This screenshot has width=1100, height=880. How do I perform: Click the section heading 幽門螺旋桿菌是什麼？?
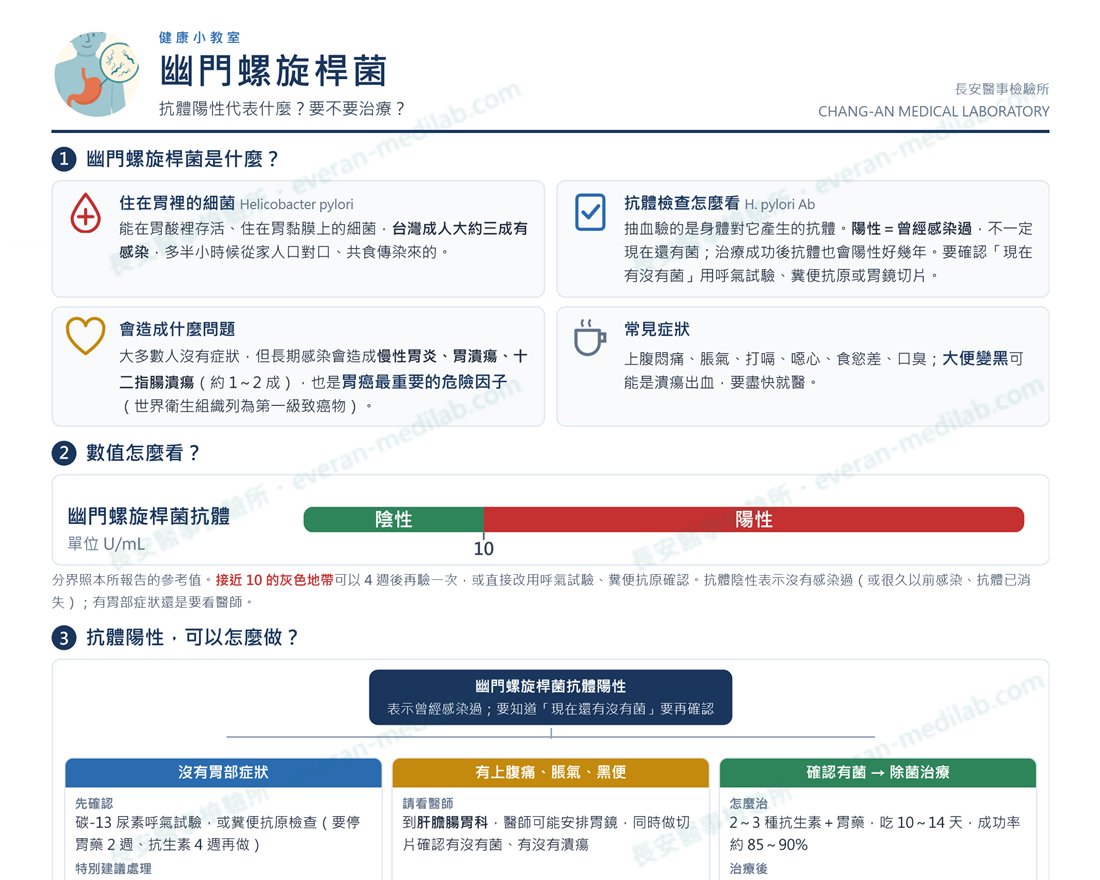(182, 159)
